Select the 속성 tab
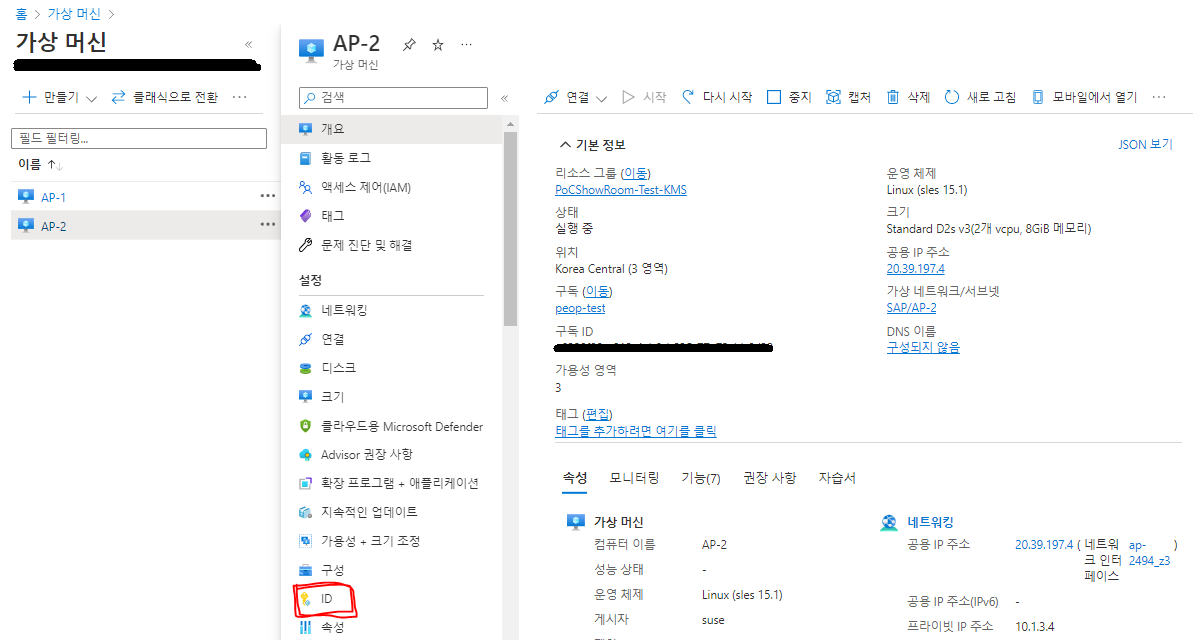Screen dimensions: 1193x640 click(574, 478)
